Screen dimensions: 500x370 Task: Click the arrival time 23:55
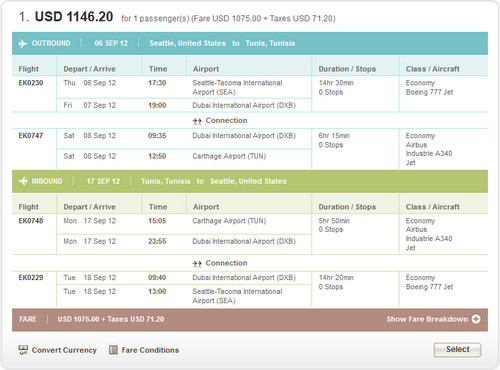pyautogui.click(x=157, y=241)
